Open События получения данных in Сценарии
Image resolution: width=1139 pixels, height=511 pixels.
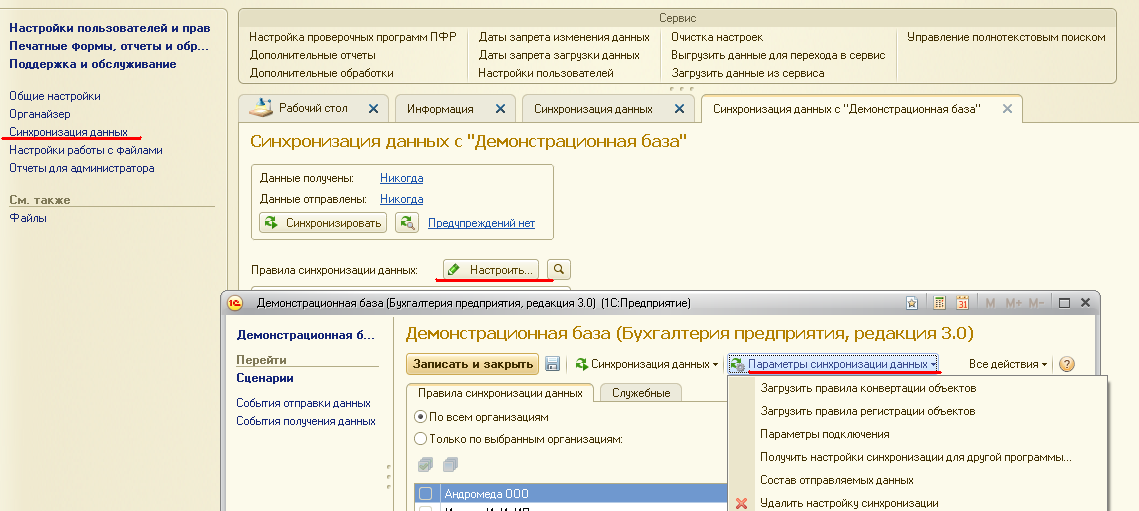click(306, 421)
